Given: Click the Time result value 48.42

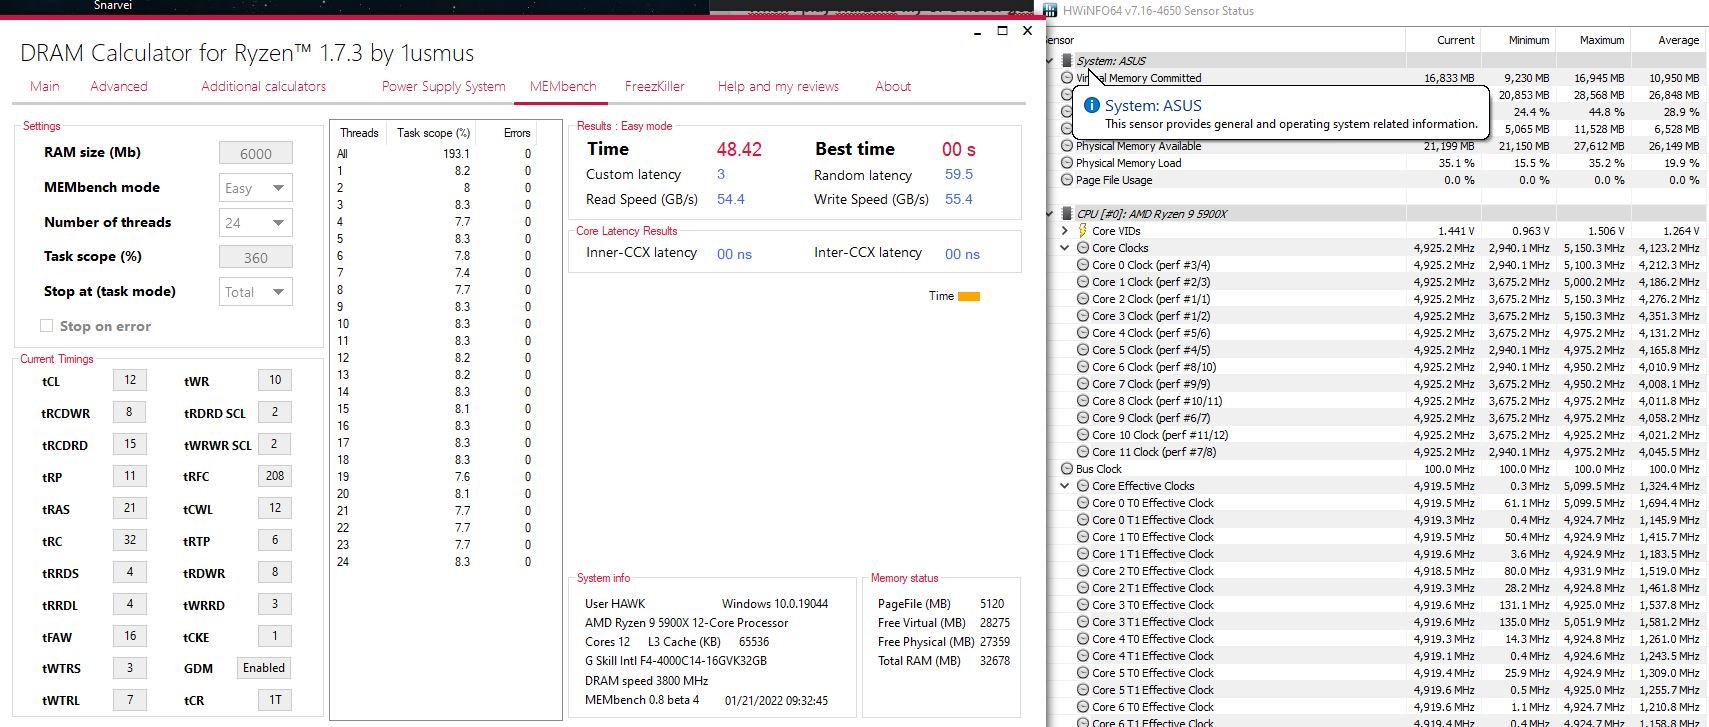Looking at the screenshot, I should click(x=739, y=149).
